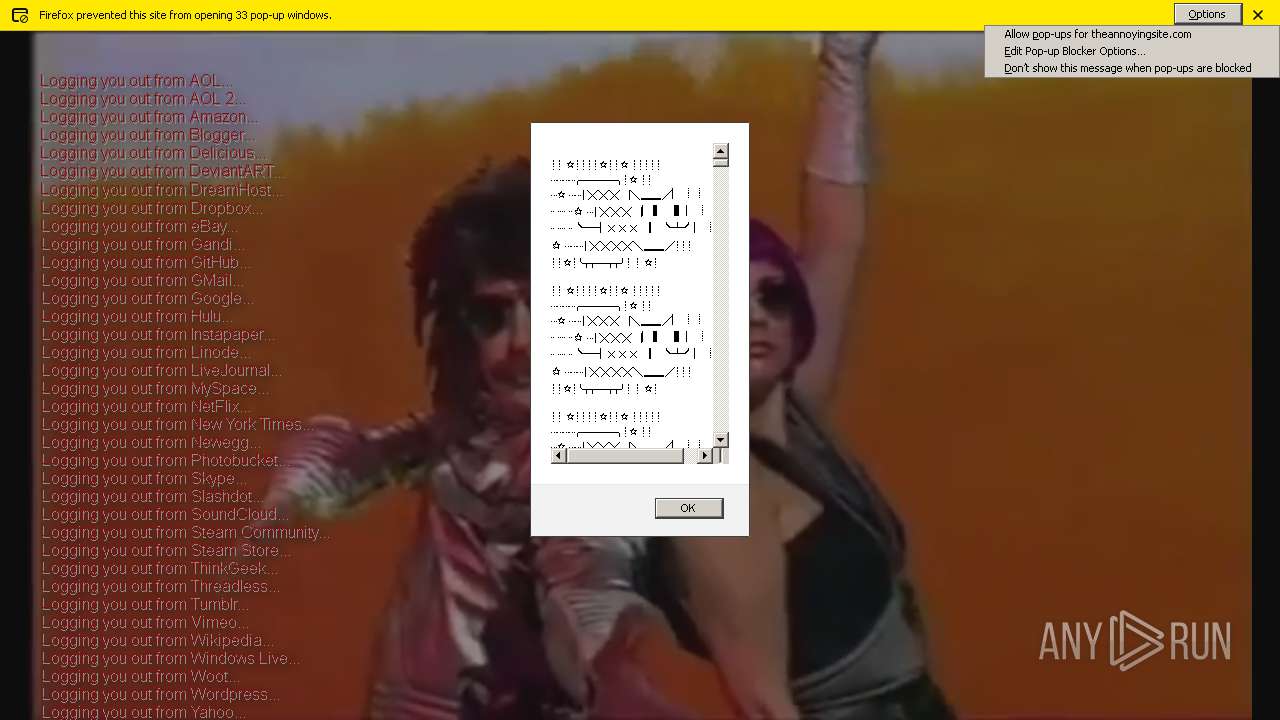Click the horizontal scrollbar thumb in dialog
The image size is (1280, 720).
pyautogui.click(x=625, y=456)
